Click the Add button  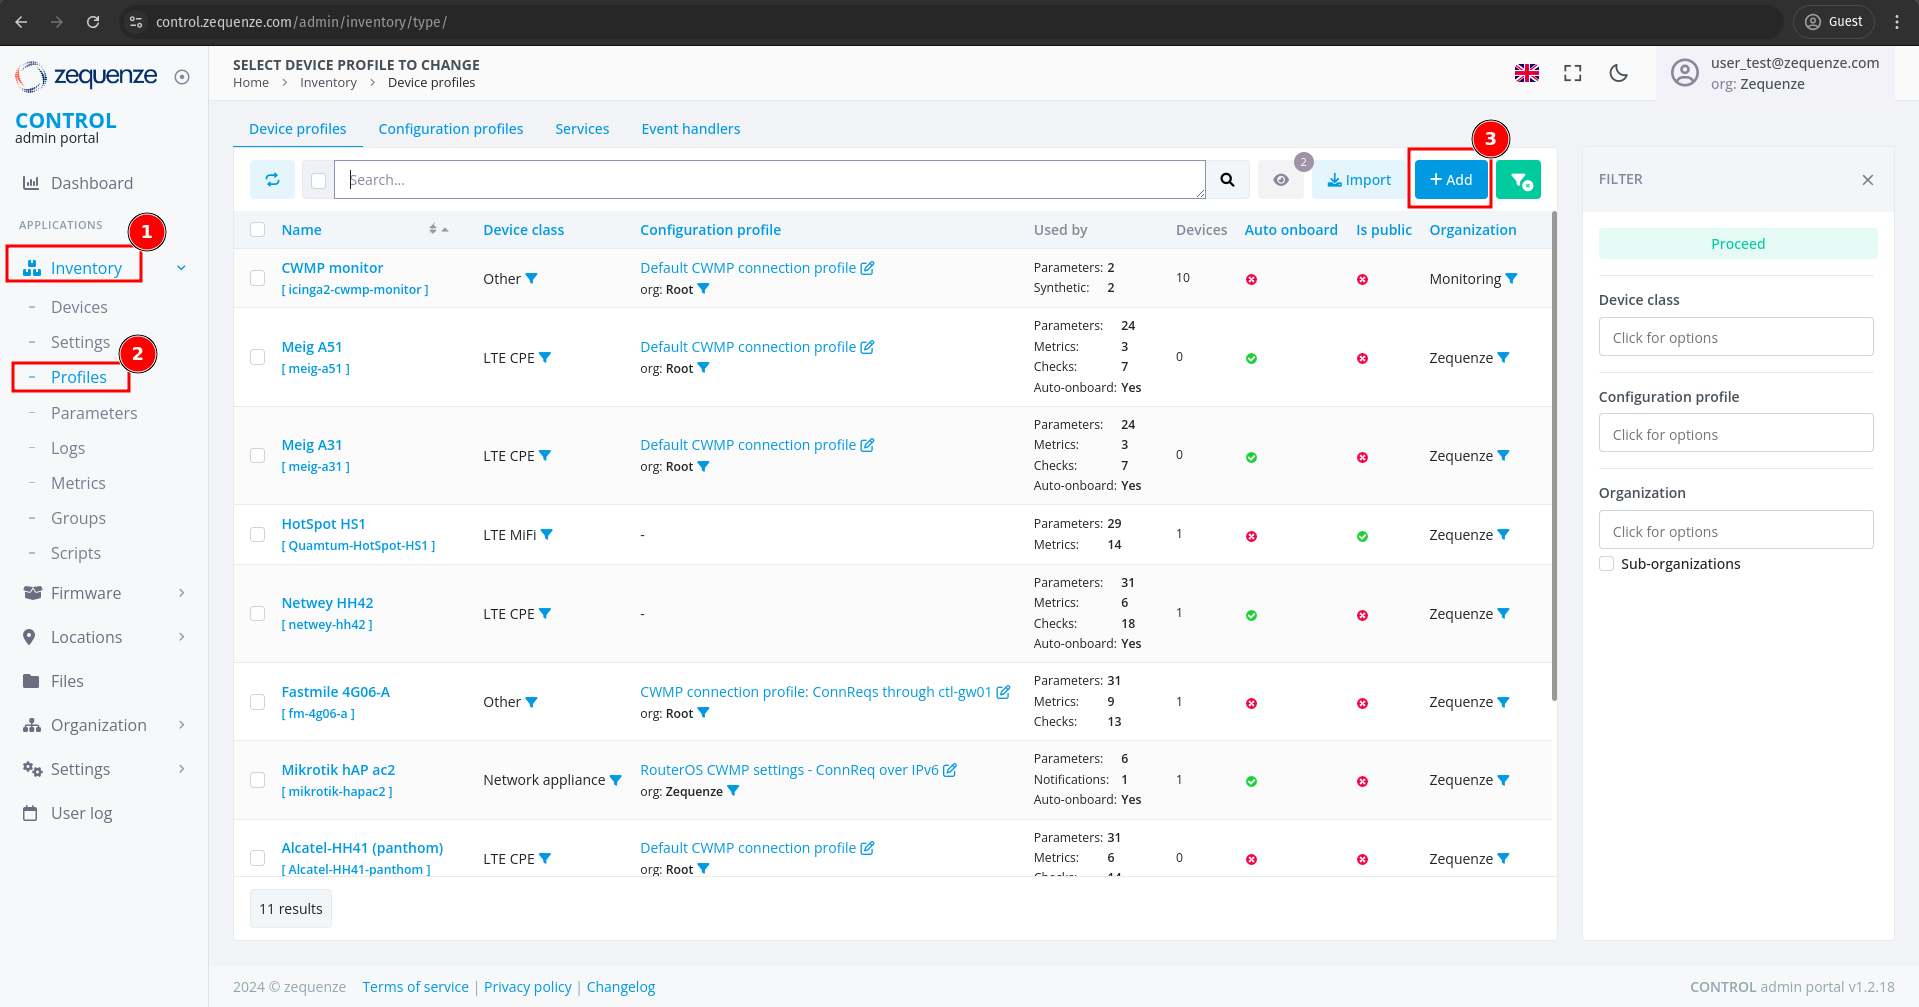coord(1450,180)
